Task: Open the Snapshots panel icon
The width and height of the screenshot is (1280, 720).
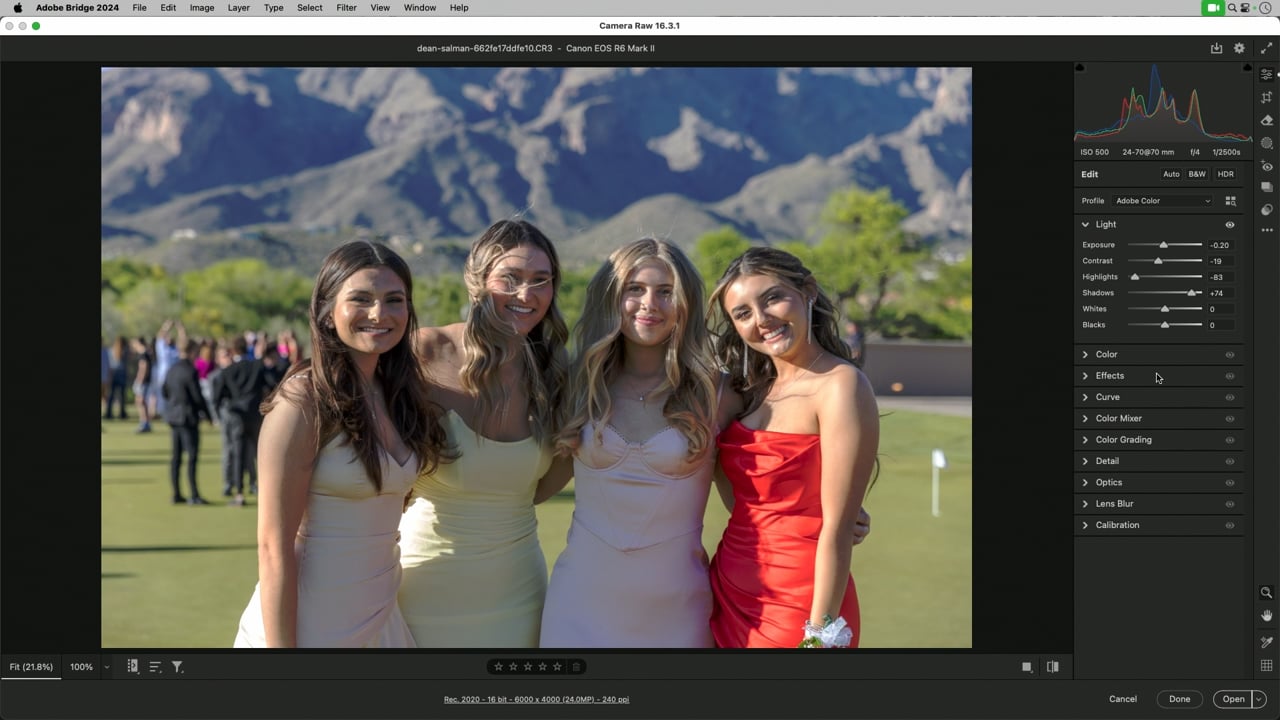Action: 1266,187
